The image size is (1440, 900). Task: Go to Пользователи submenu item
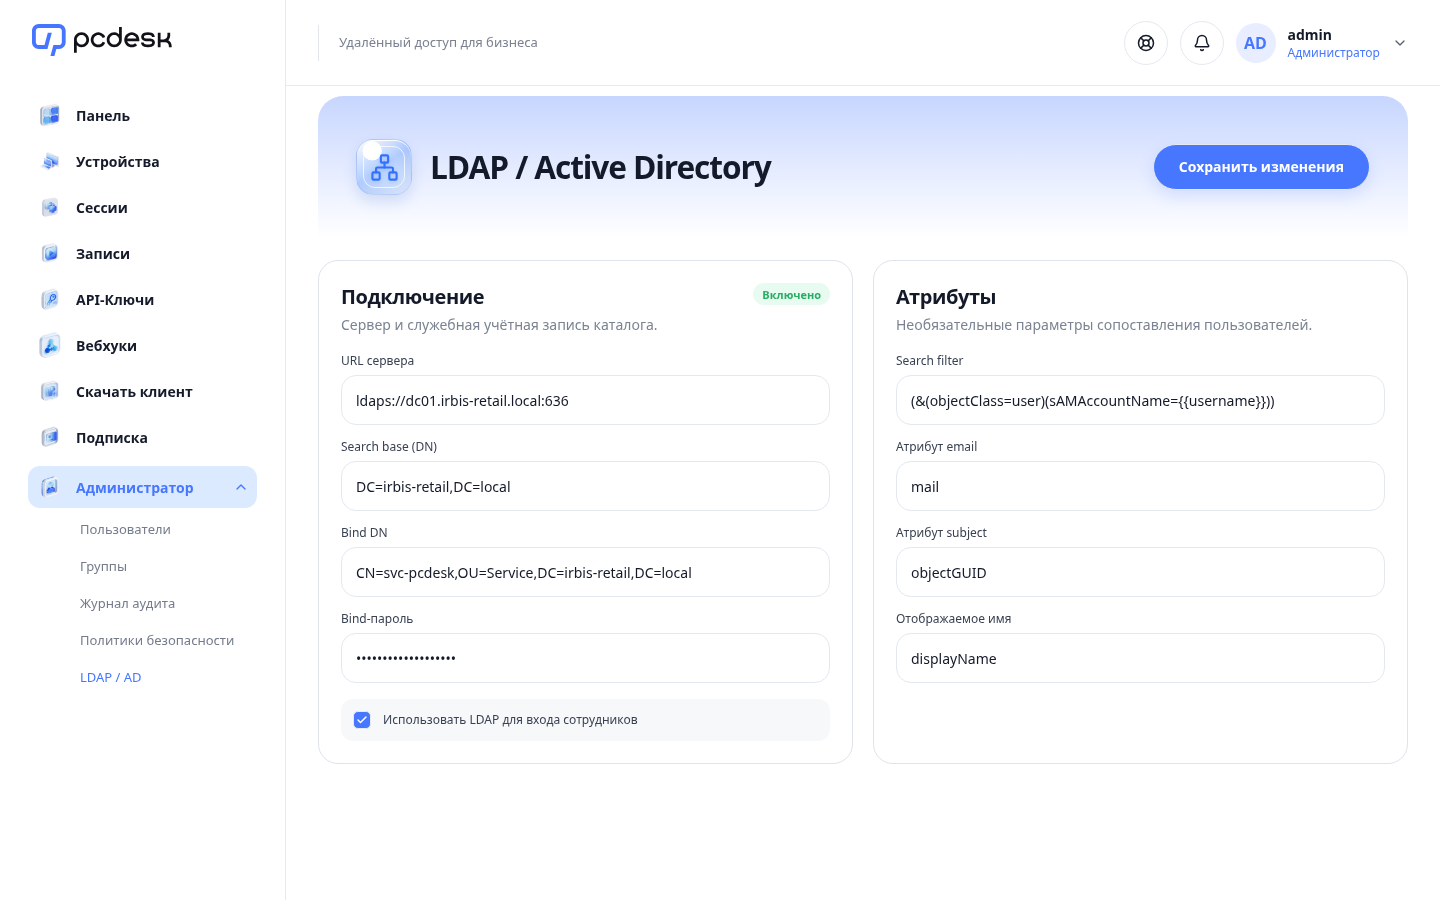click(x=125, y=530)
